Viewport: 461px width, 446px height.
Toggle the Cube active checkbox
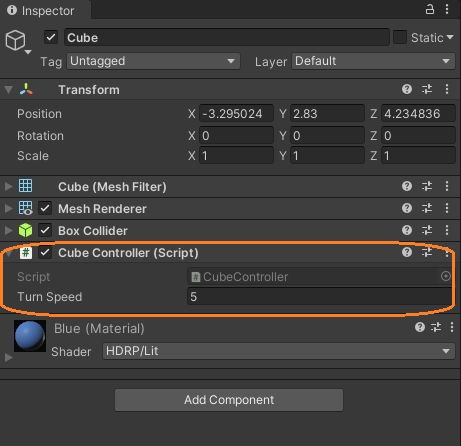tap(51, 37)
